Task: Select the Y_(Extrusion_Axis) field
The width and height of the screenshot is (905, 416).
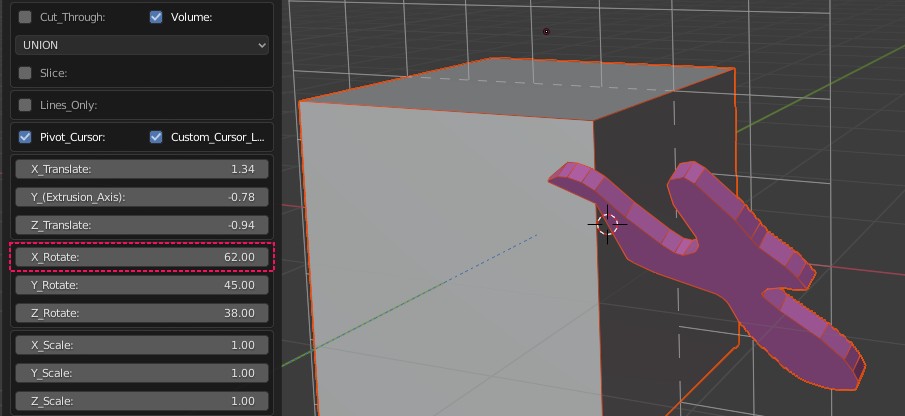Action: 142,197
